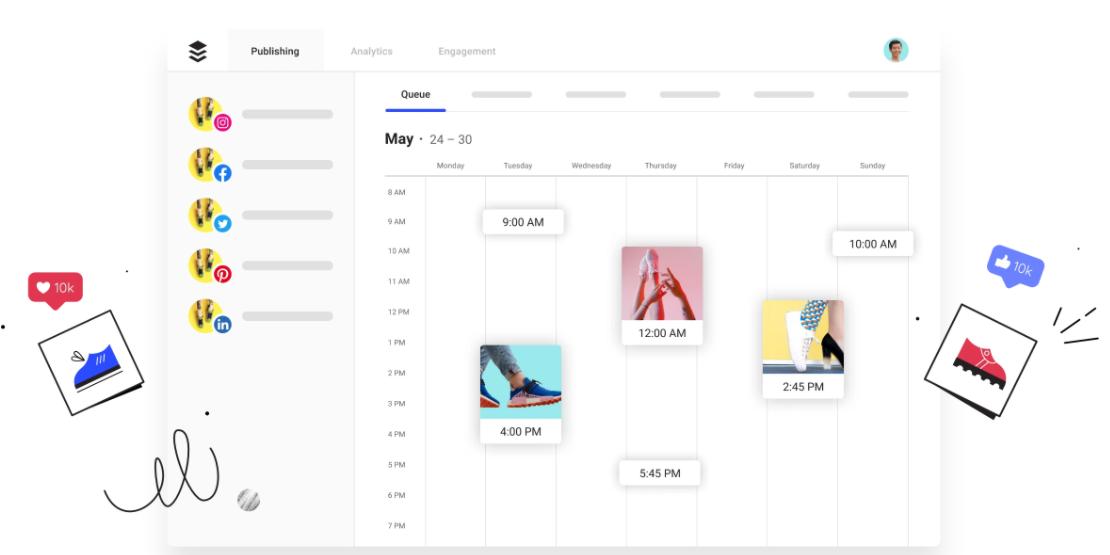
Task: Switch to the Publishing tab
Action: (x=275, y=51)
